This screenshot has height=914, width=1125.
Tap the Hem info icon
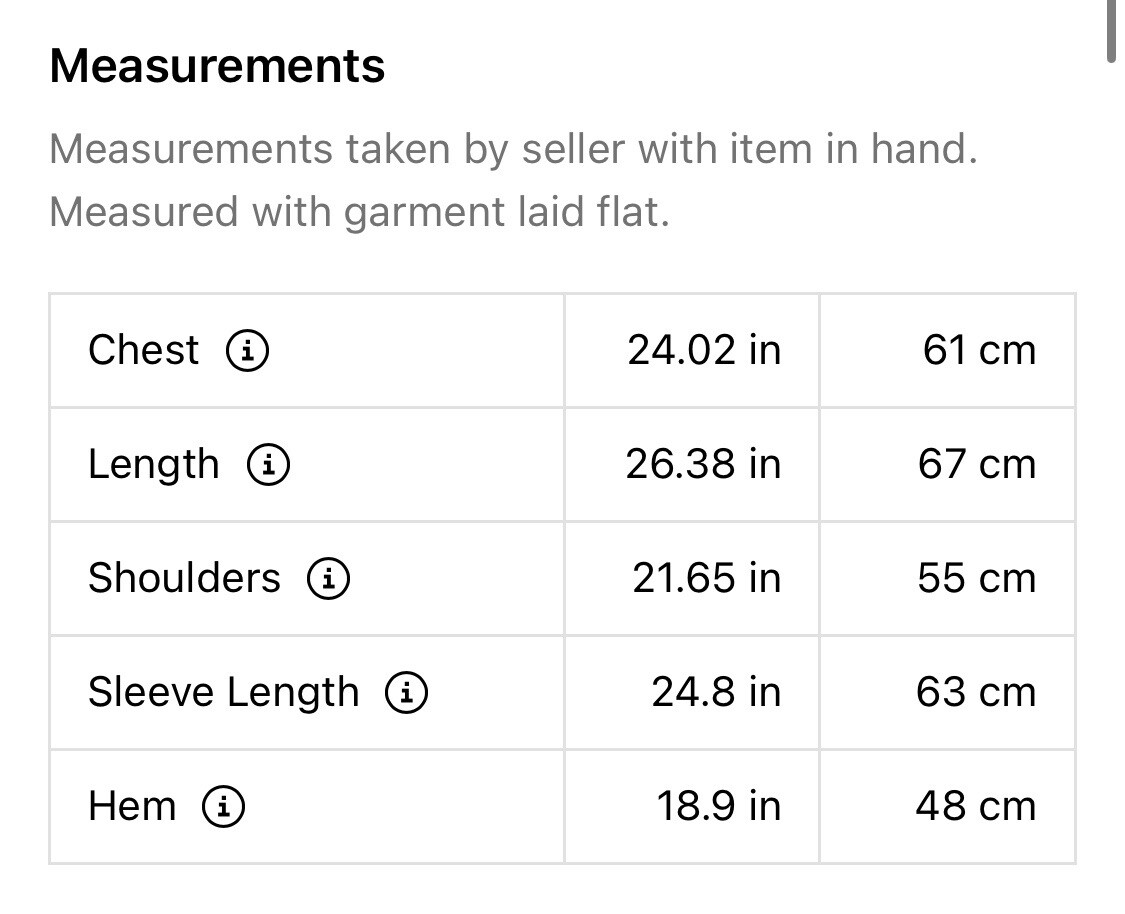pyautogui.click(x=224, y=806)
